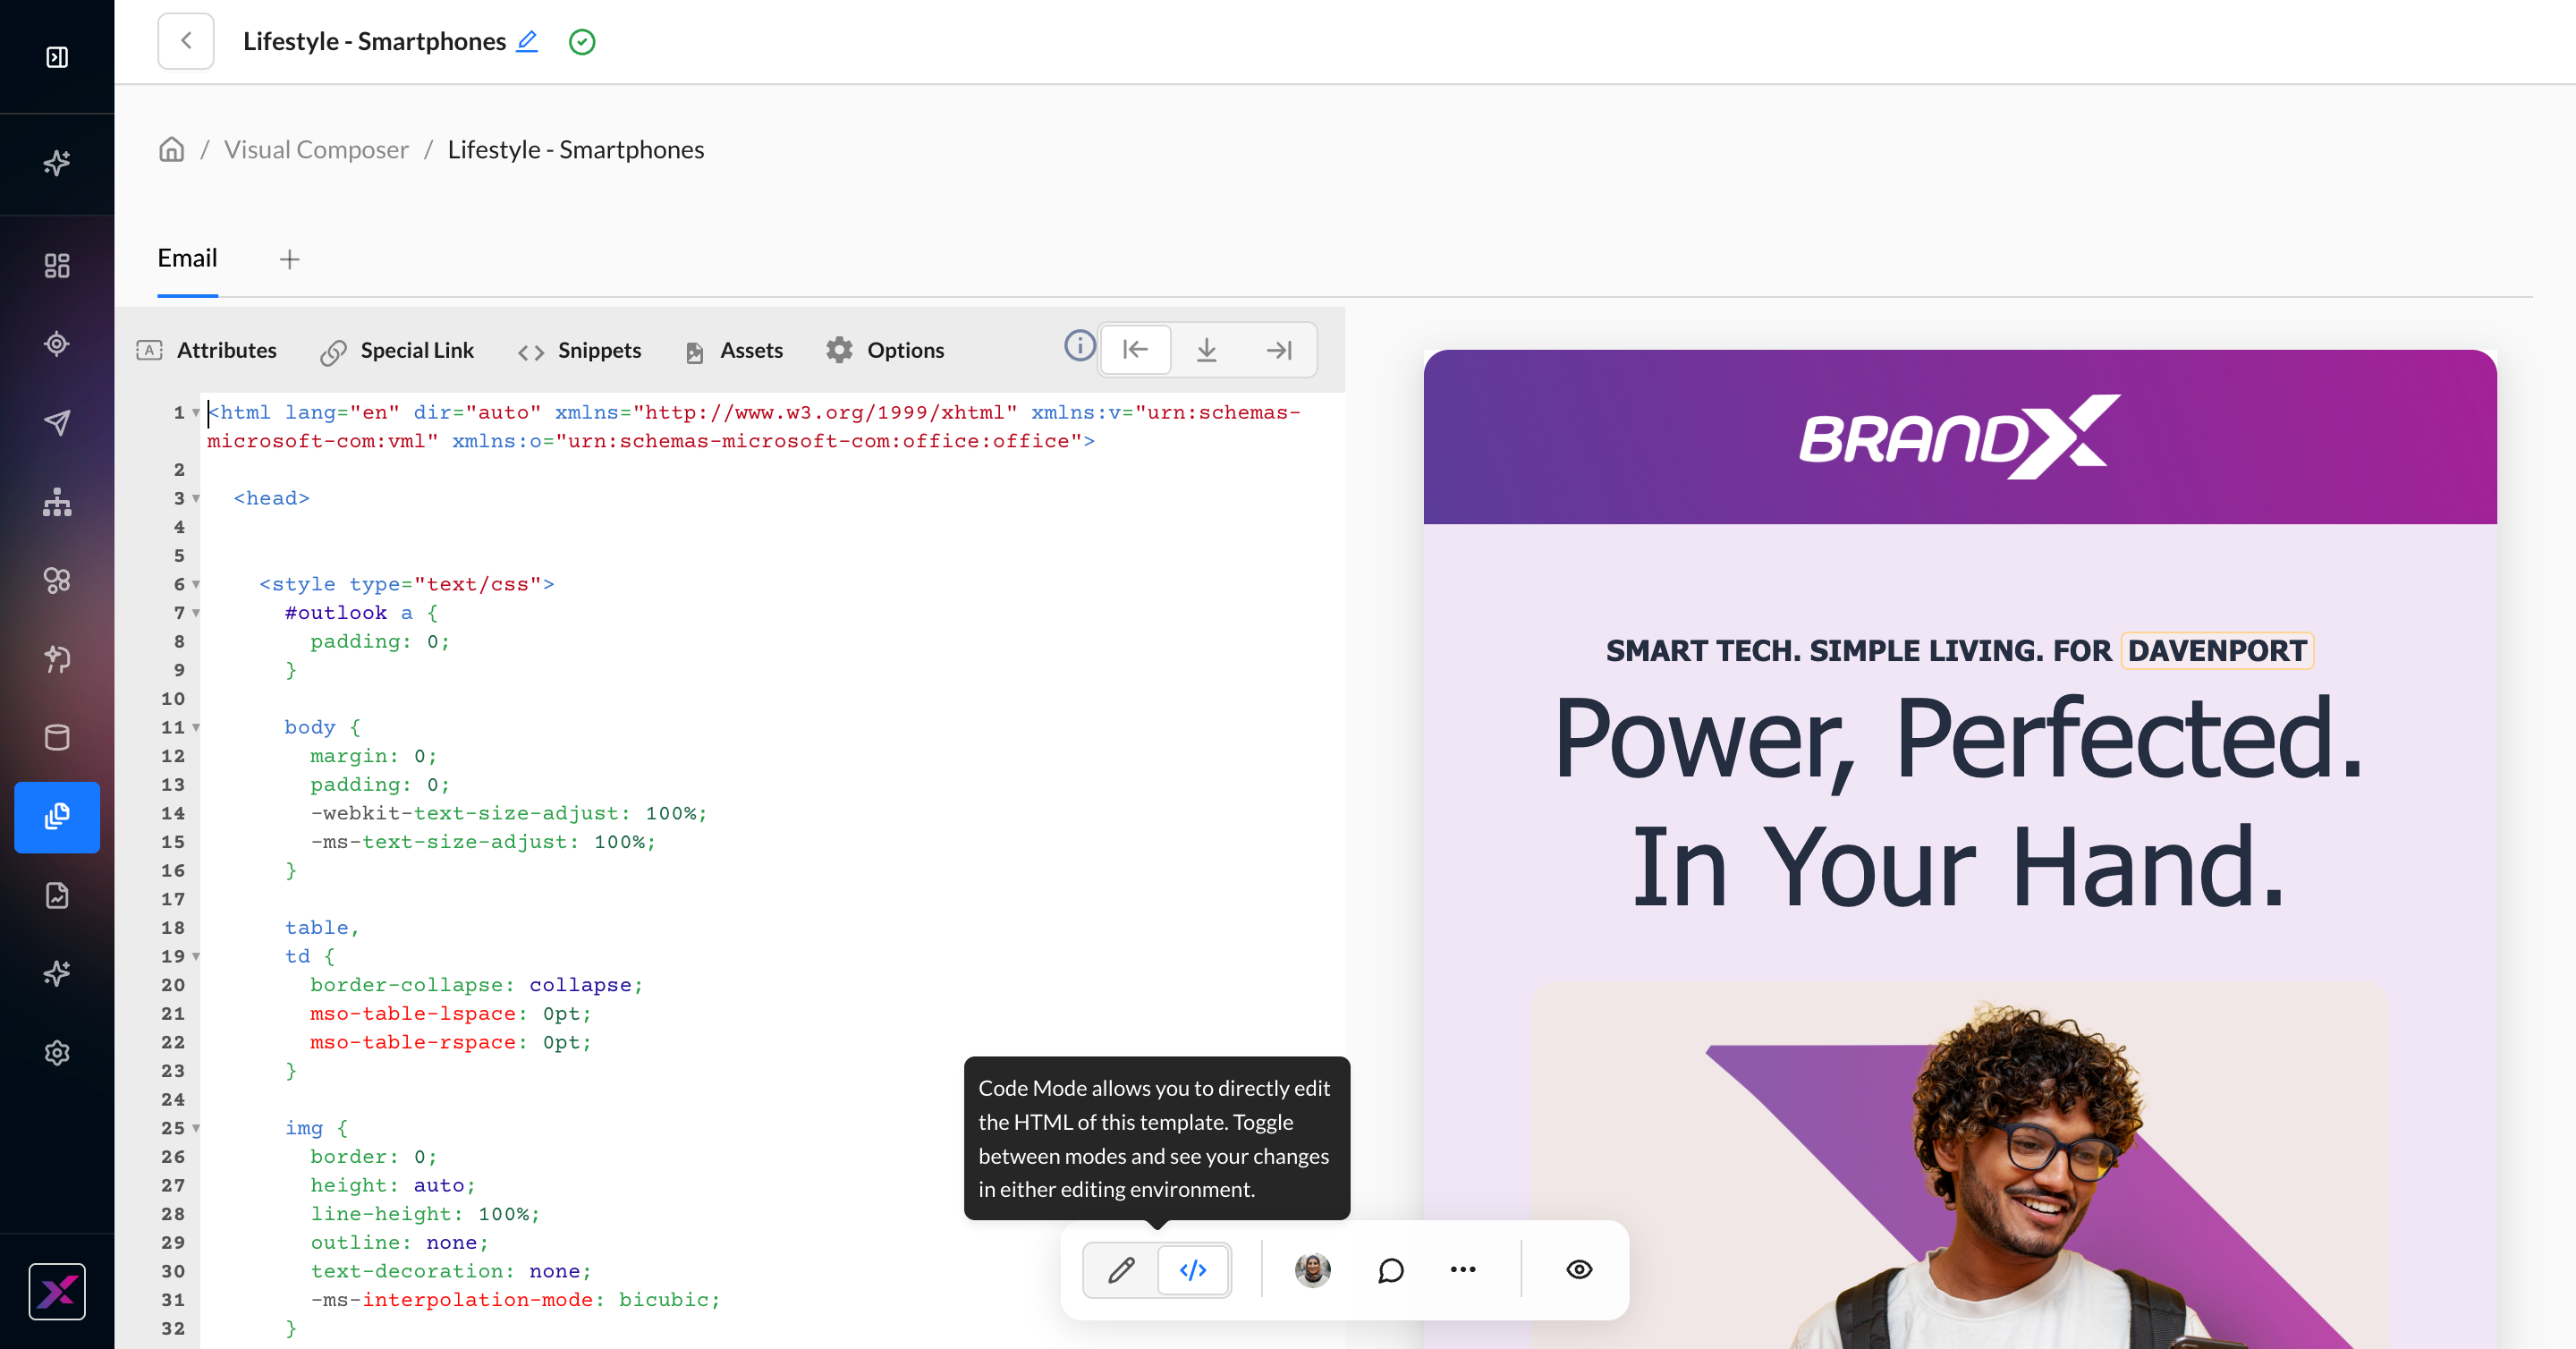Collapse code fold at line 6 style
Viewport: 2576px width, 1349px height.
[x=196, y=584]
